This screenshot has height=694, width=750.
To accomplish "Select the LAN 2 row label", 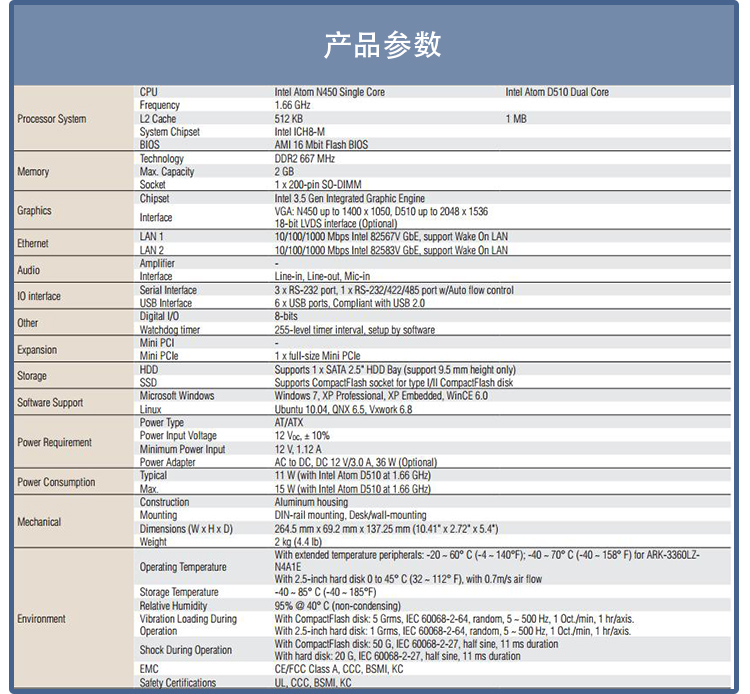I will tap(152, 250).
